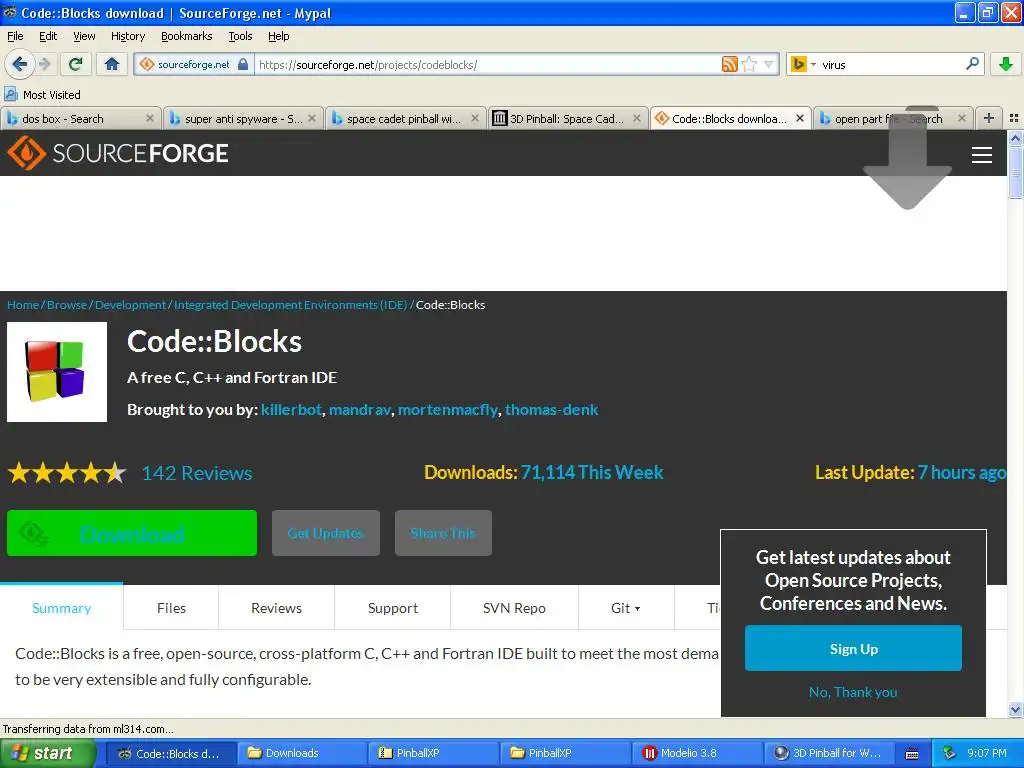Bookmark this page with the star icon
This screenshot has height=768, width=1024.
[x=749, y=64]
